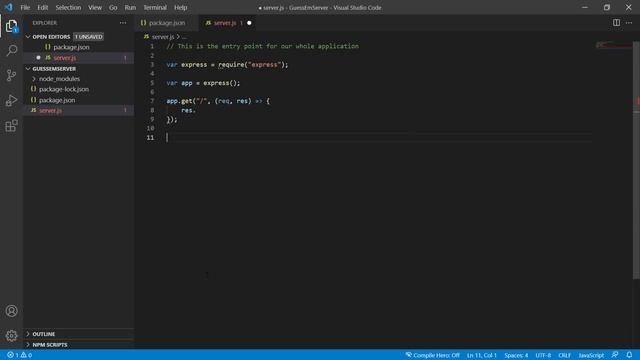Open the Terminal menu
640x360 pixels.
155,7
